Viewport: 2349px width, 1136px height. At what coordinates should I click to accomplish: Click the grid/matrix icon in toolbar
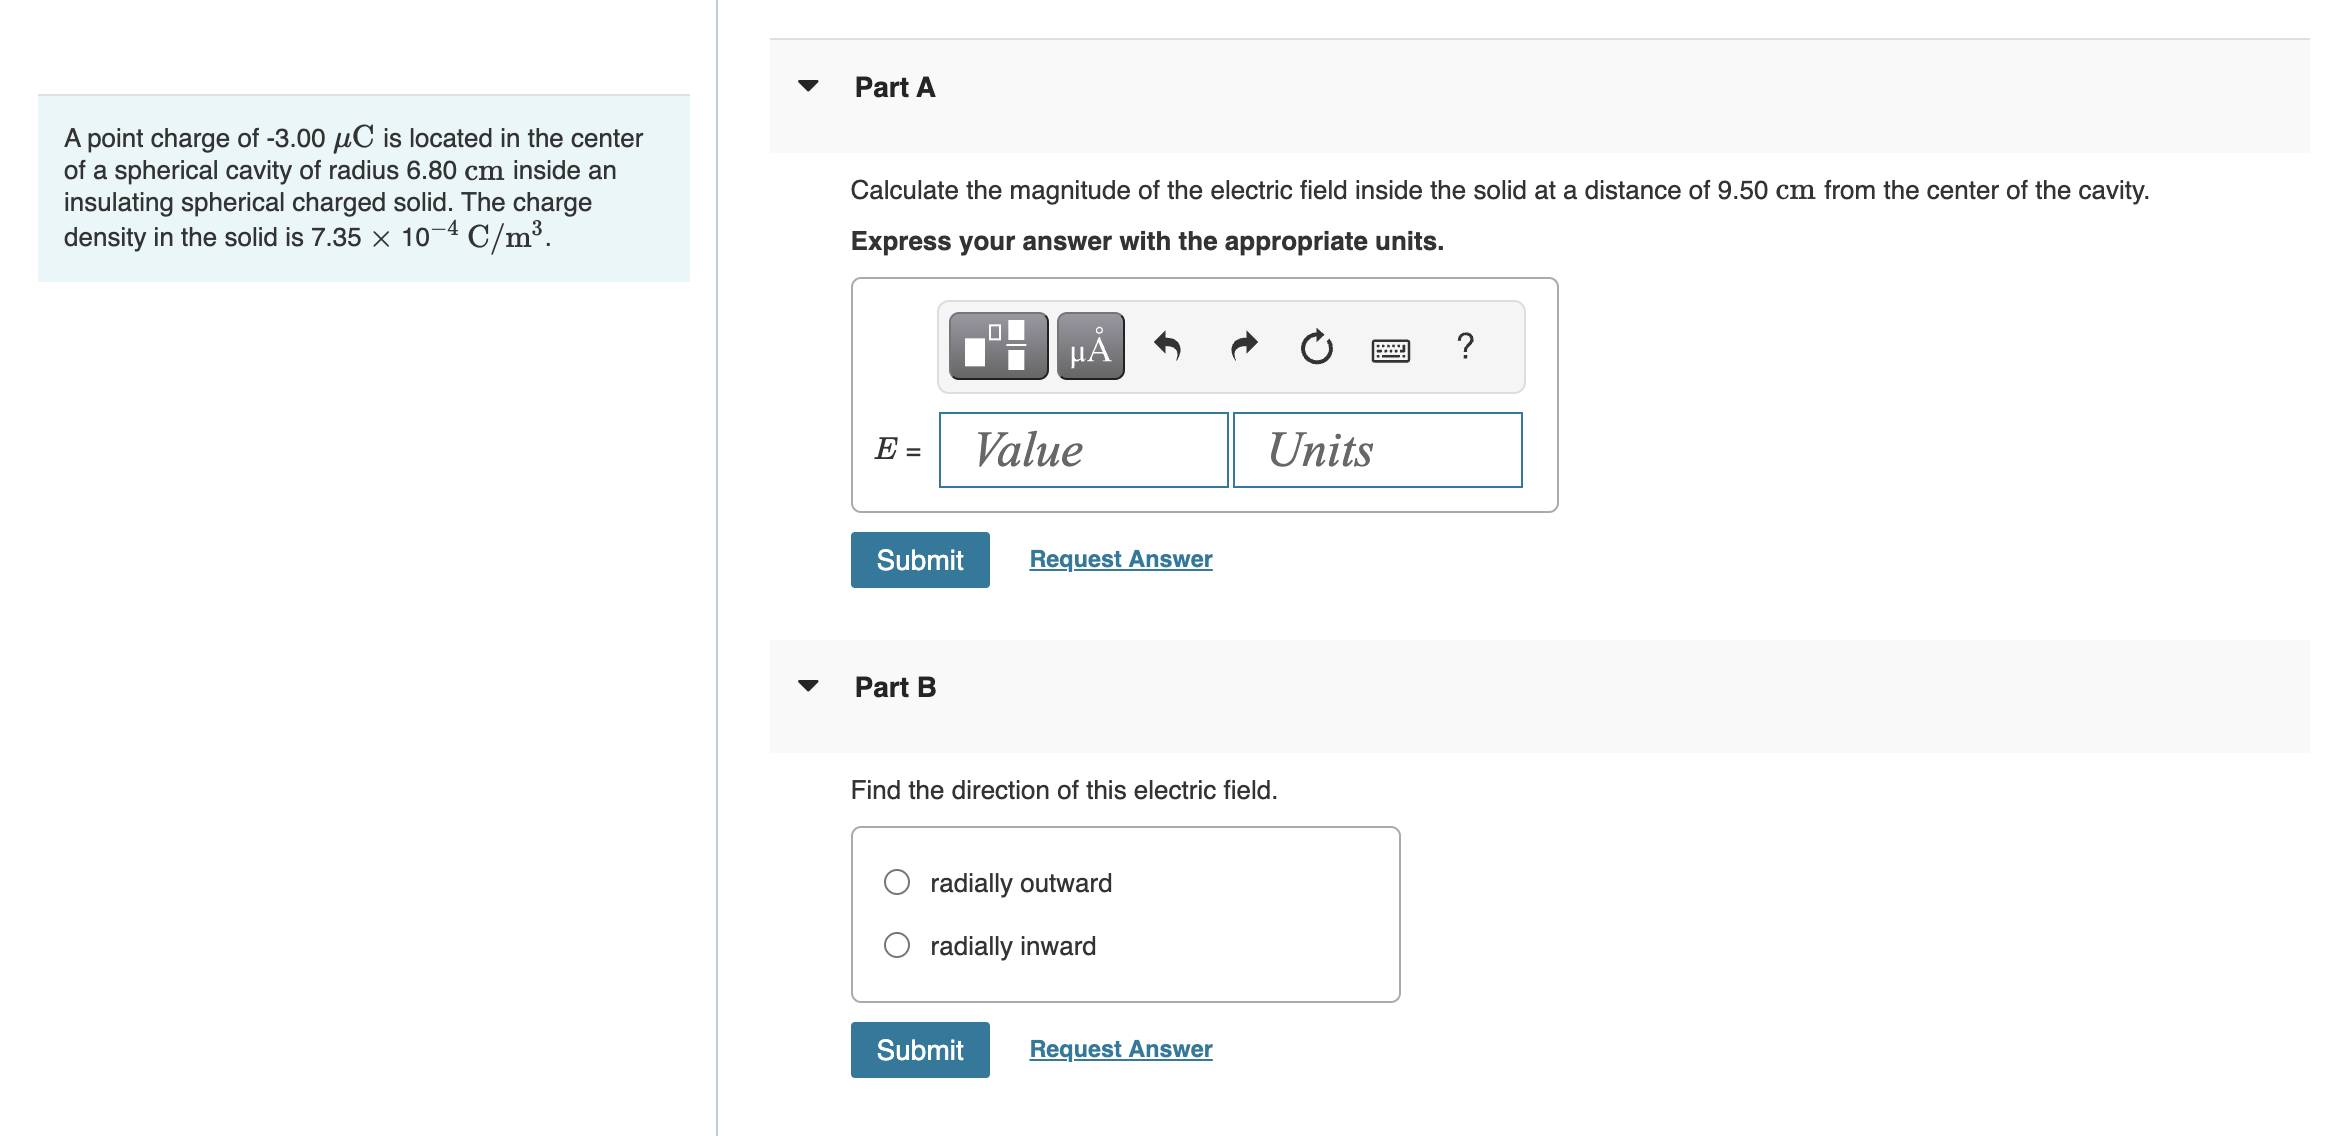tap(996, 345)
